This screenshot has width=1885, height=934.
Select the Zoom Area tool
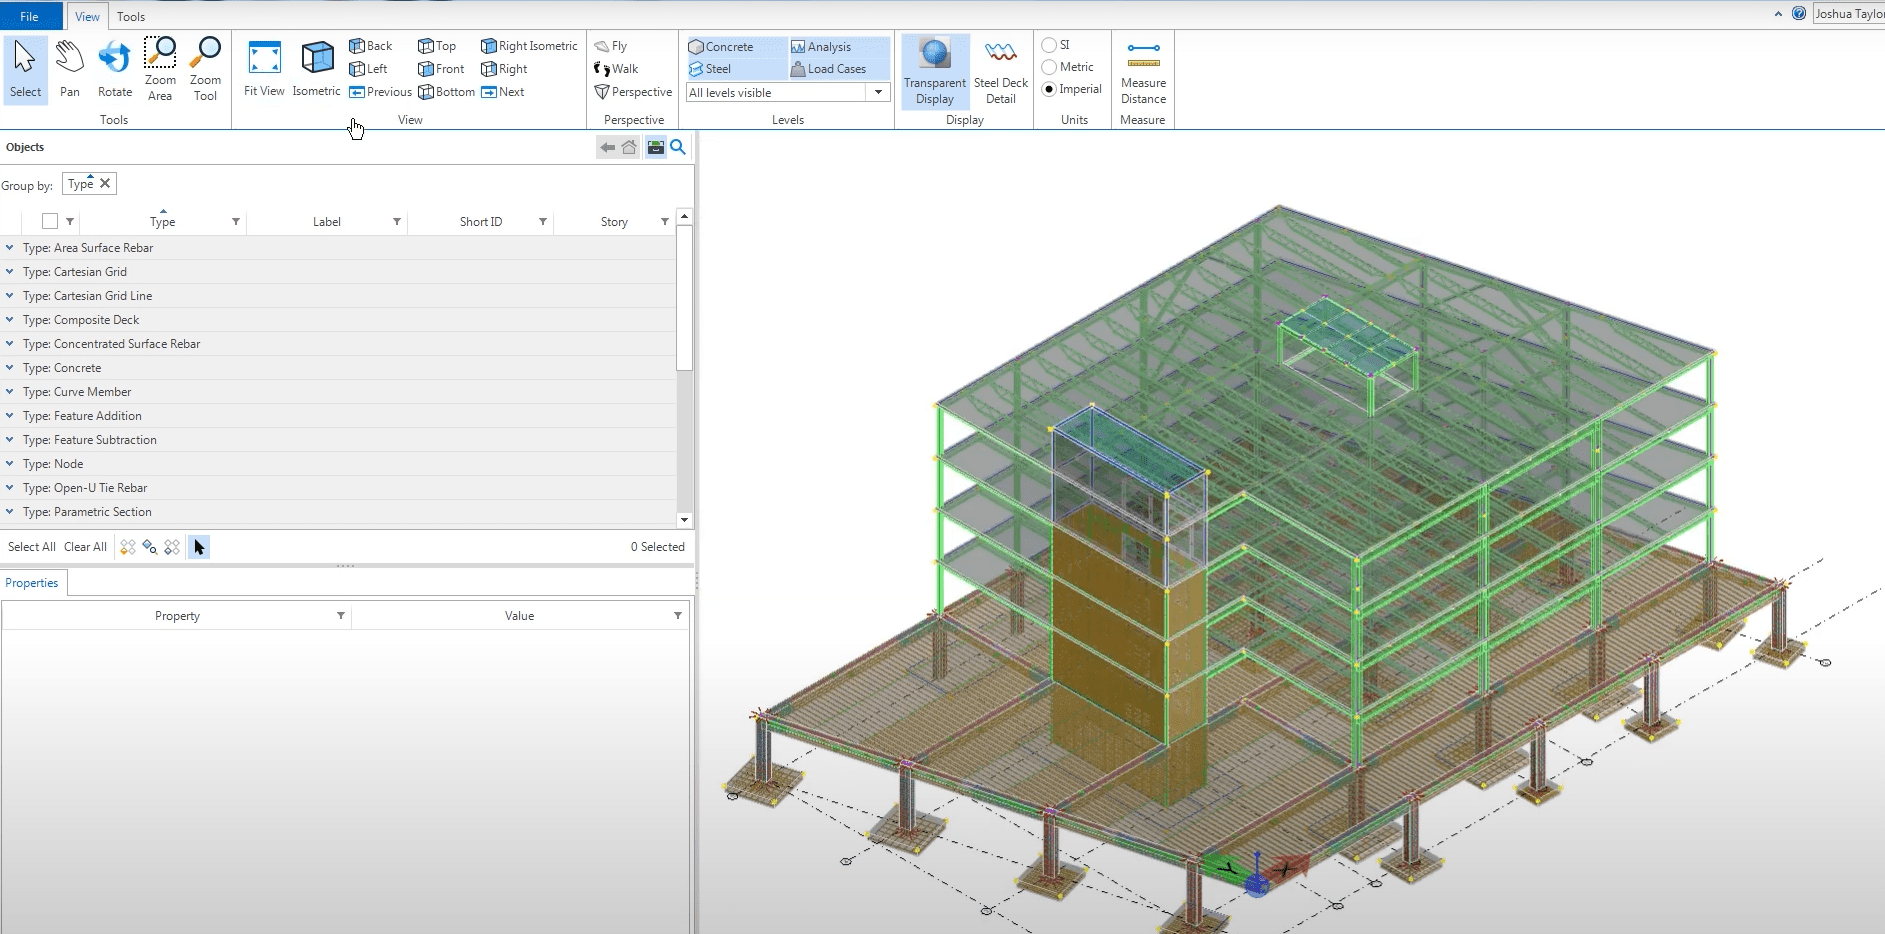[x=160, y=68]
